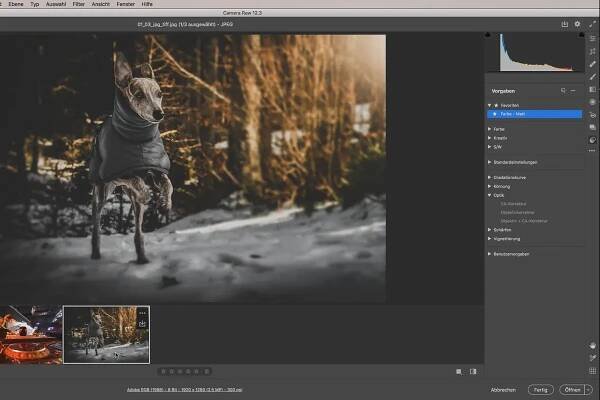Expand the Farbe preset group
The image size is (600, 400).
tap(490, 127)
